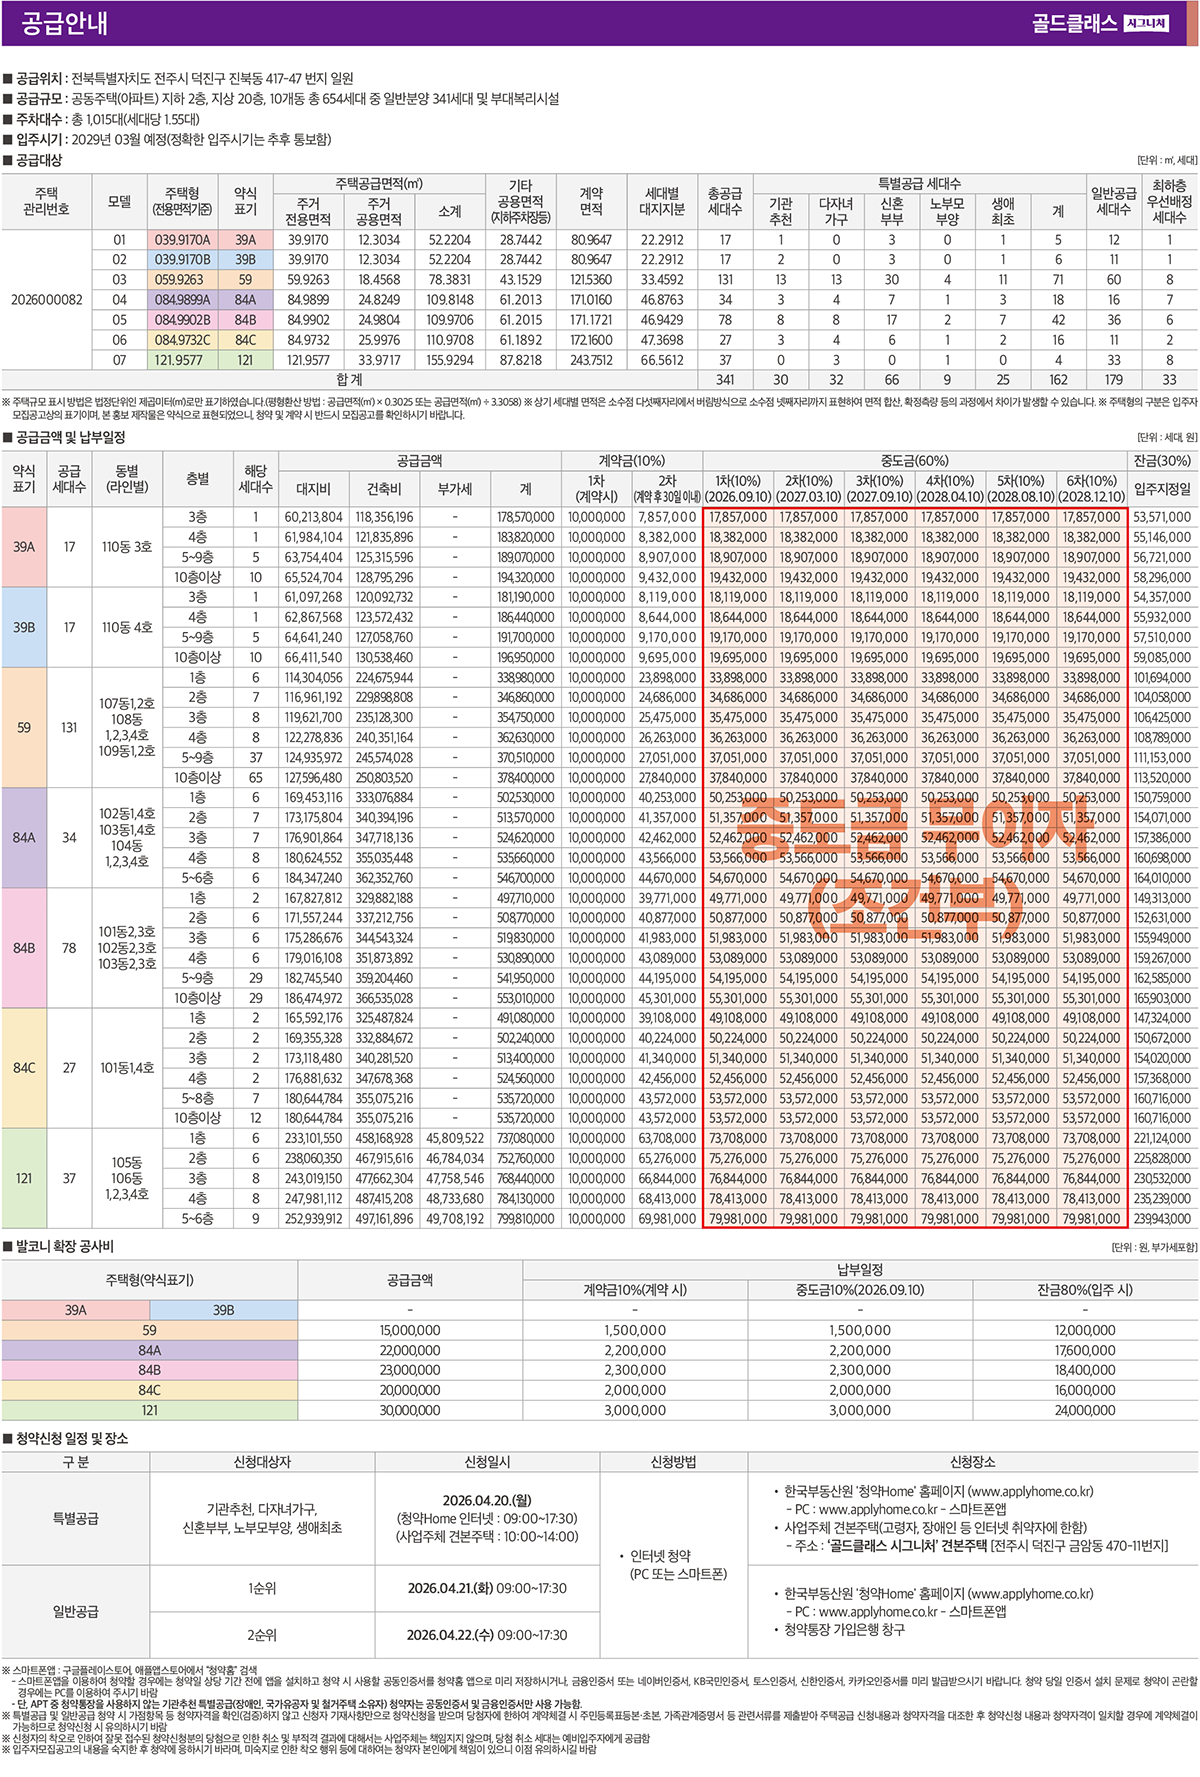This screenshot has height=1777, width=1200.
Task: Select the yellow 84C block in price table
Action: 24,1067
